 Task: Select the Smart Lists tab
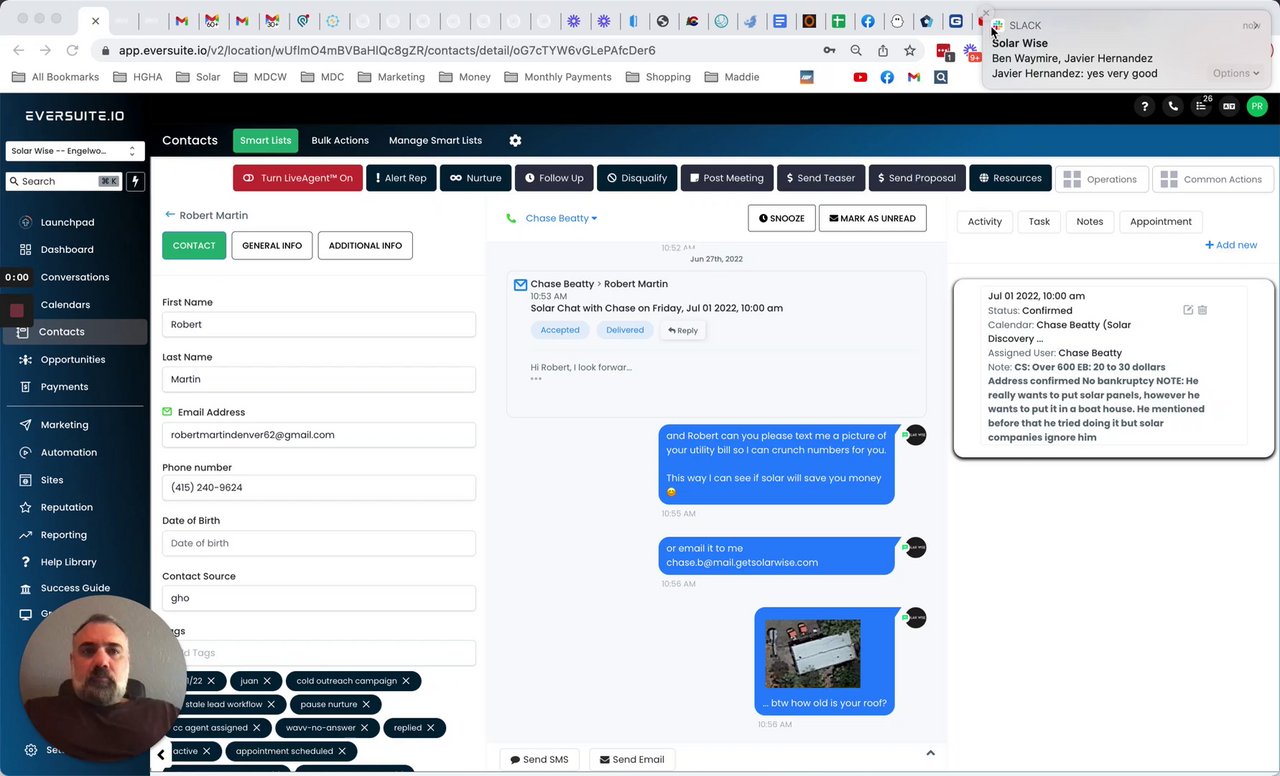click(x=265, y=141)
